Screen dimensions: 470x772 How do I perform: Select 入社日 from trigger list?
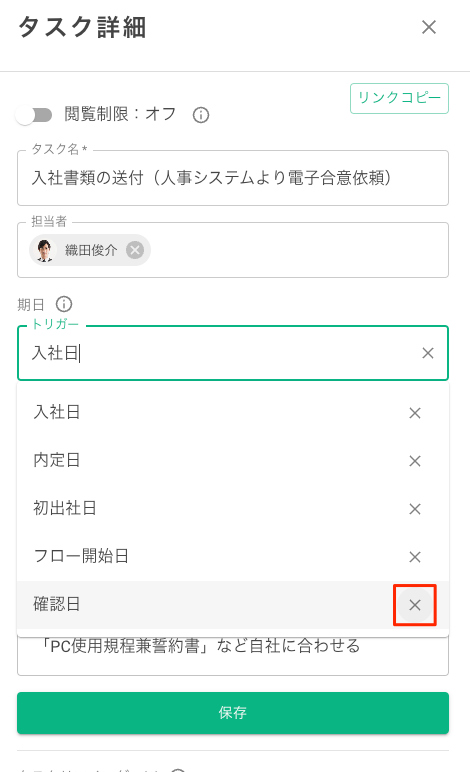pos(212,412)
